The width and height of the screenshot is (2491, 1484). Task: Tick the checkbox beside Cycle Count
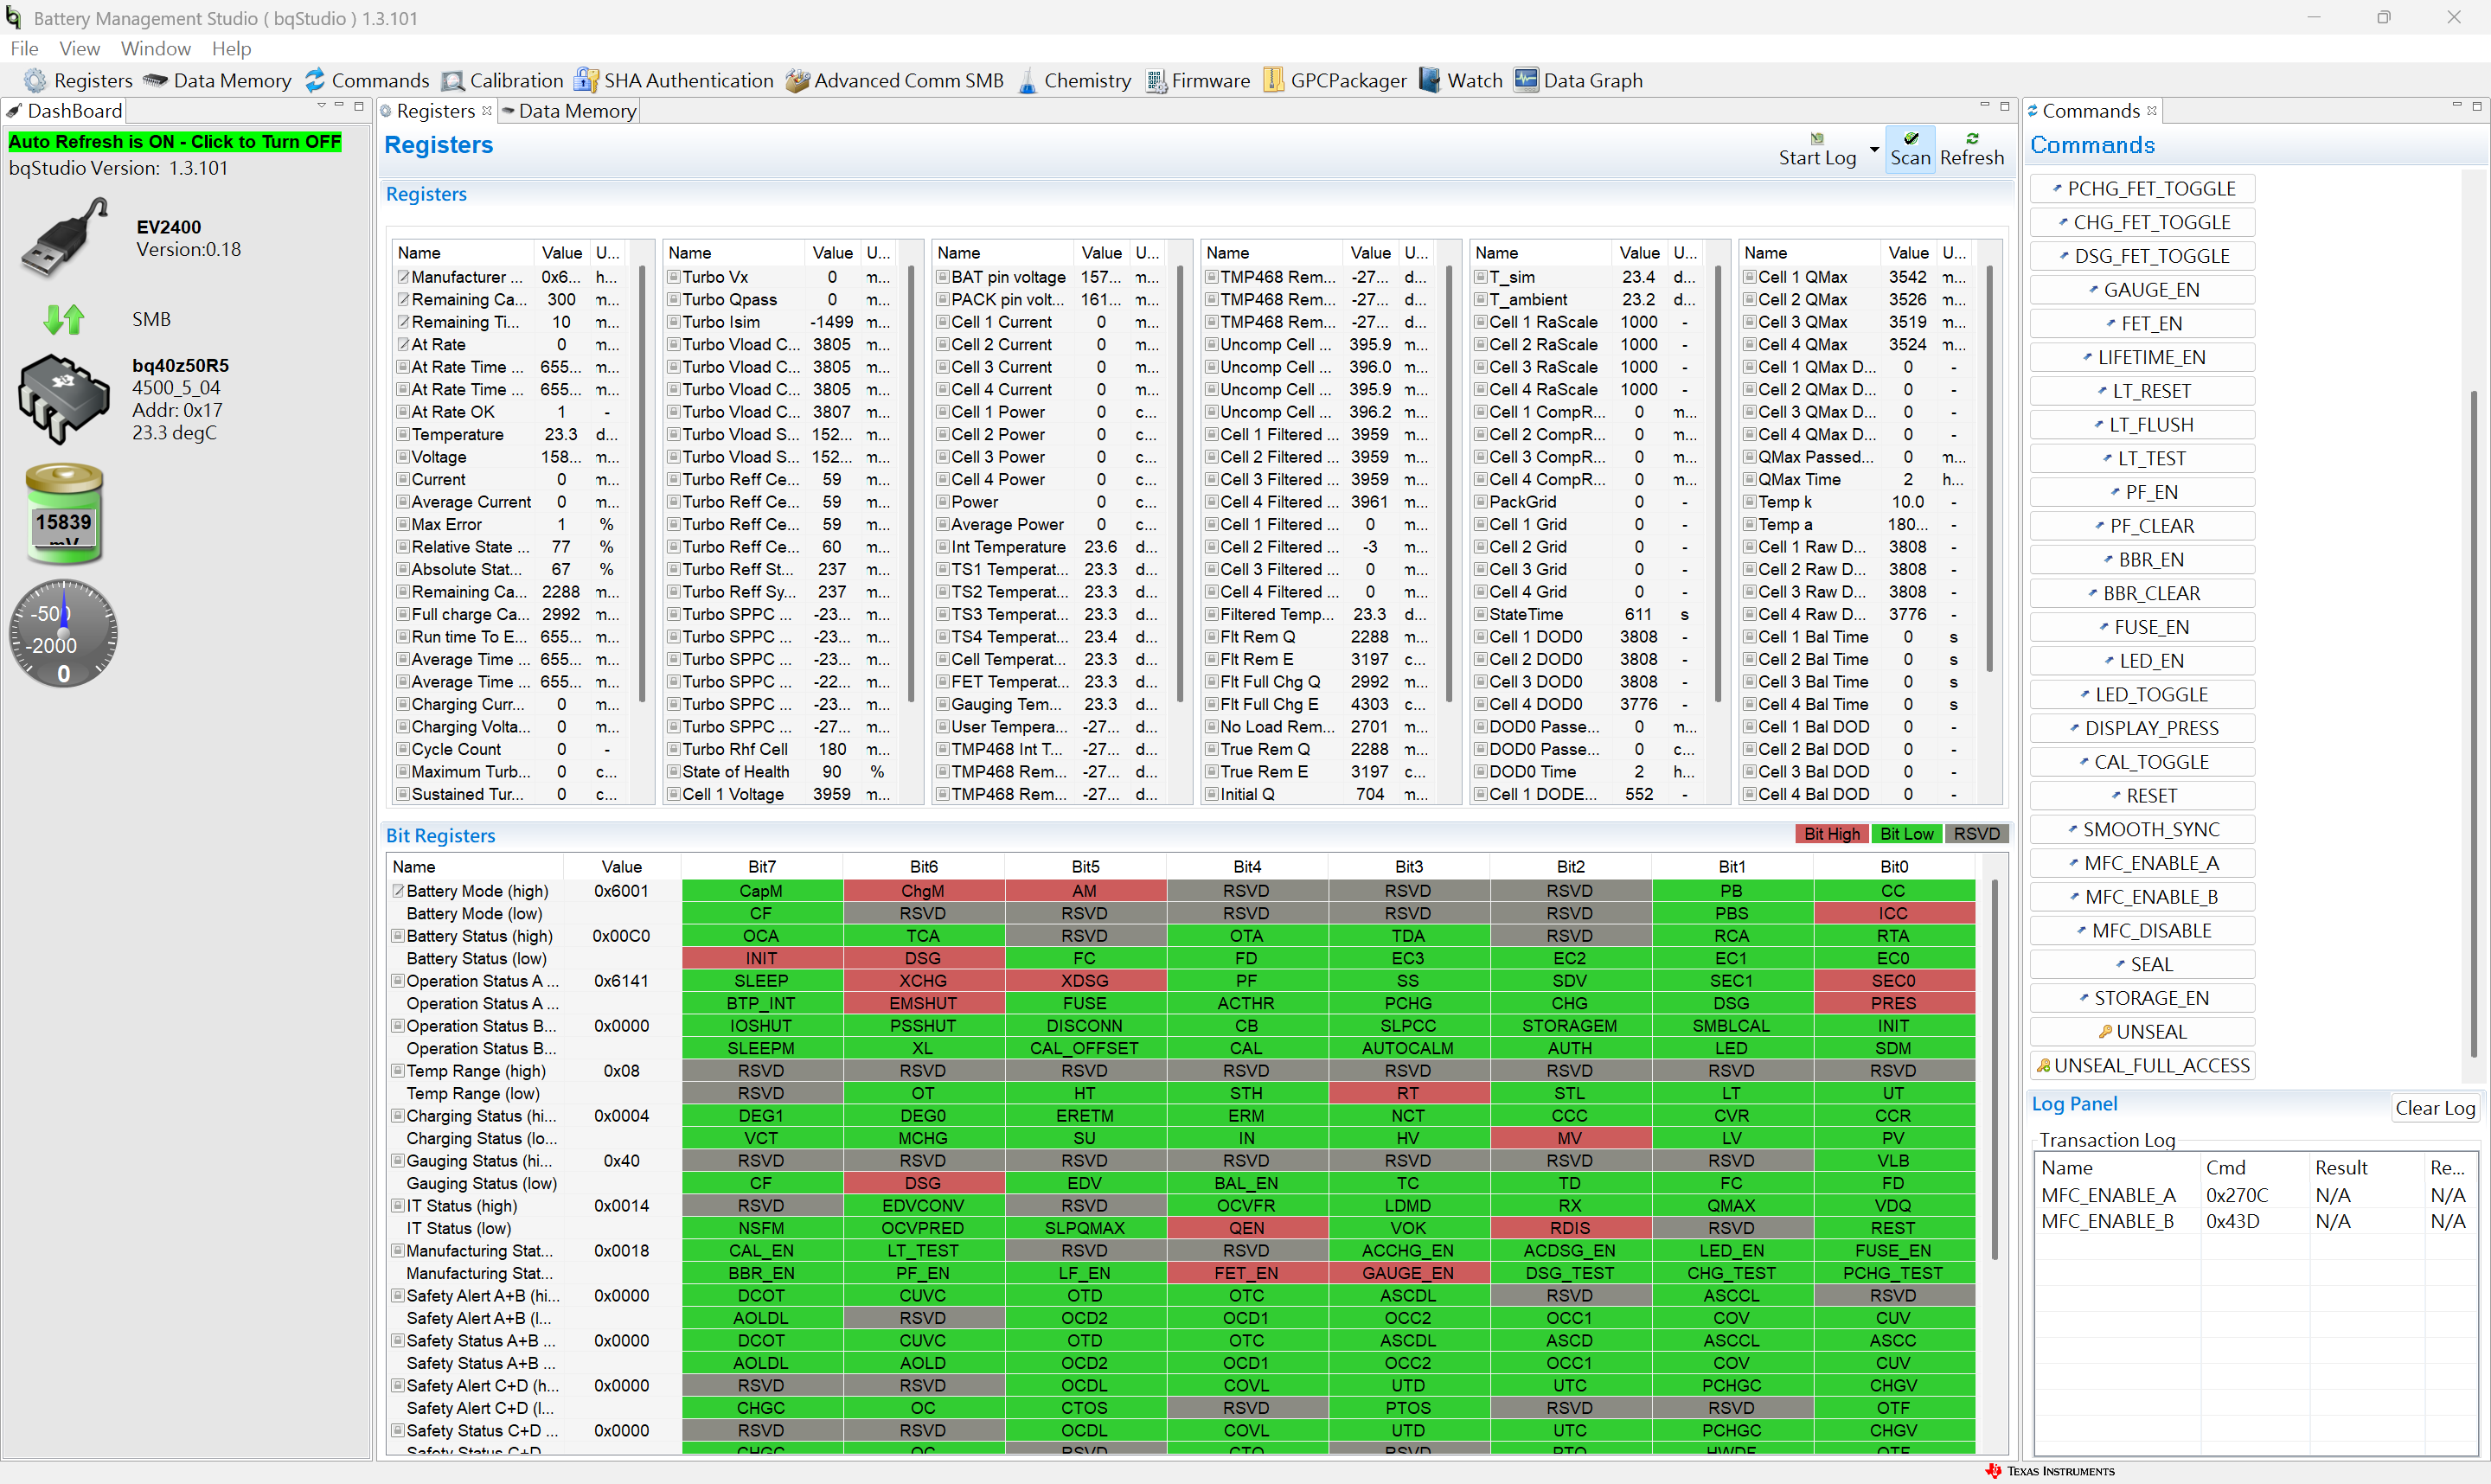point(403,750)
